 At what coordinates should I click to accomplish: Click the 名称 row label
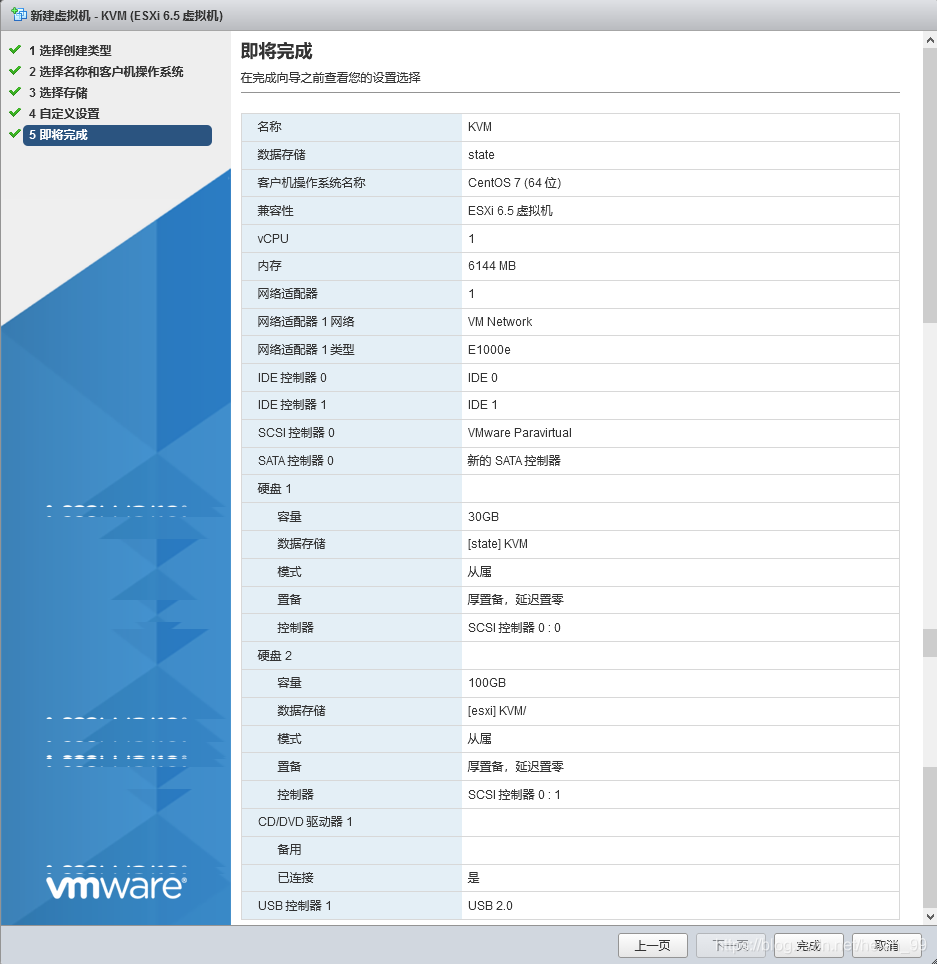pyautogui.click(x=269, y=127)
